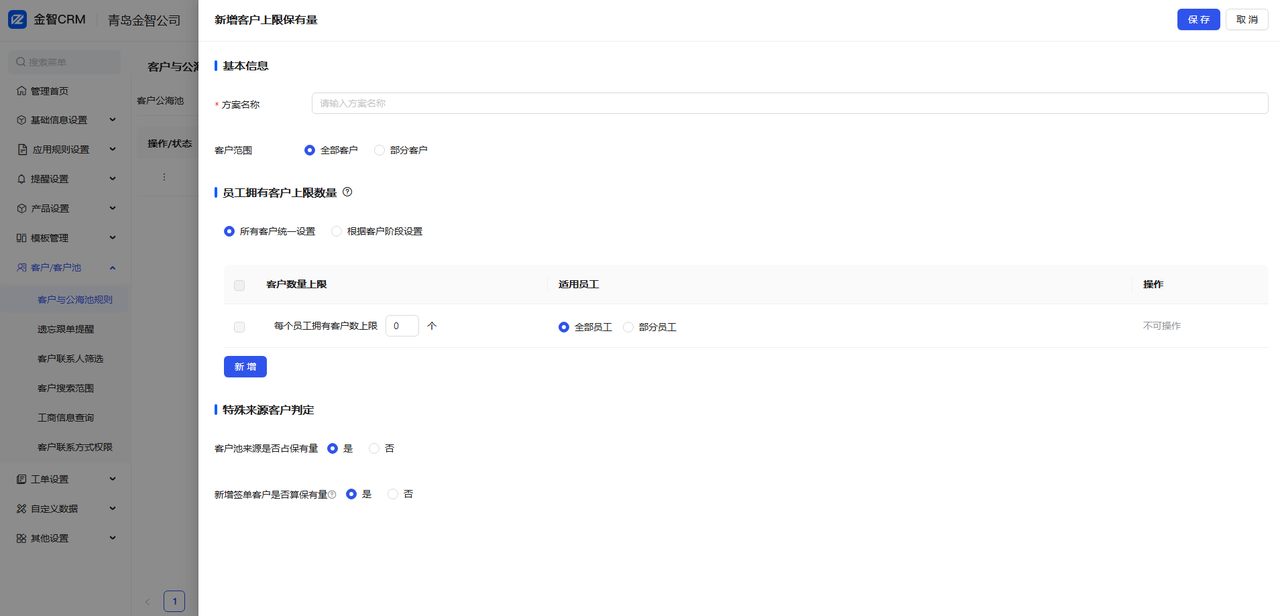Click the document icon beside 应用规则设置
Image resolution: width=1280 pixels, height=616 pixels.
click(22, 150)
